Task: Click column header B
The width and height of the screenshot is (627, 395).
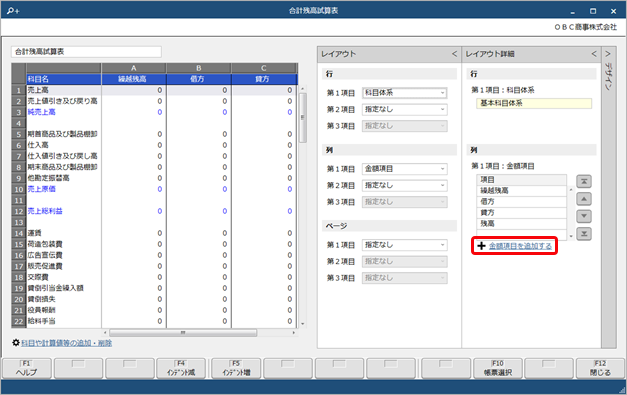Action: click(x=198, y=68)
